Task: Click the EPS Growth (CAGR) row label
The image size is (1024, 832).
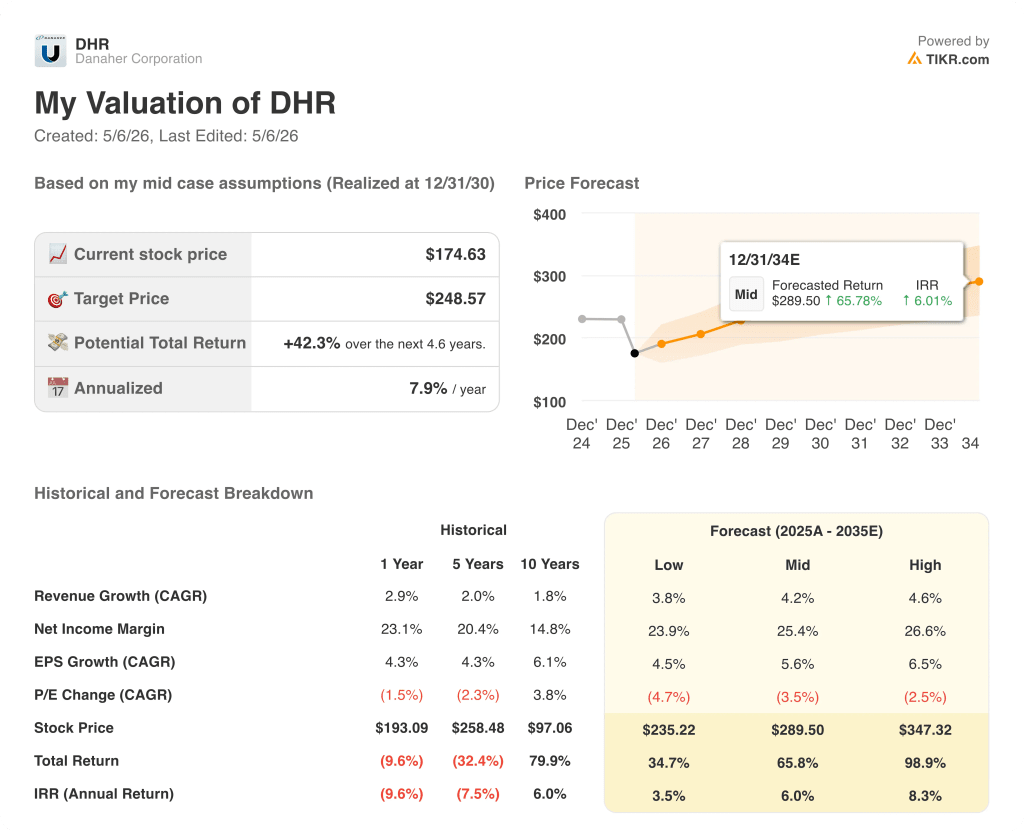Action: [104, 662]
